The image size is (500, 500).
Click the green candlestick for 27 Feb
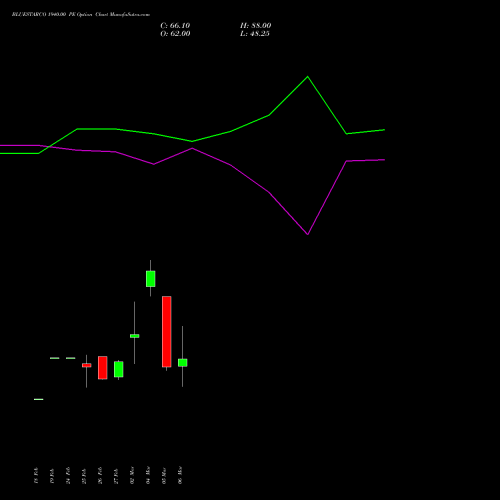[119, 369]
